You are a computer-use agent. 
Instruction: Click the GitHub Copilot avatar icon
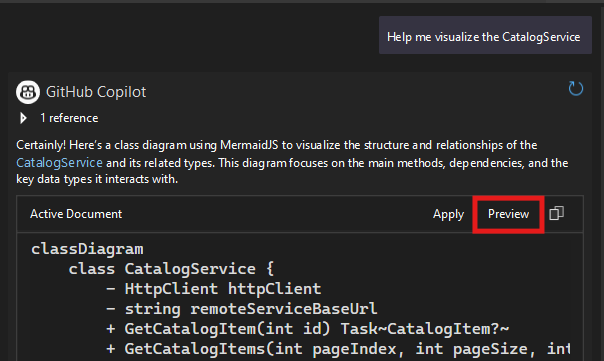click(x=28, y=92)
